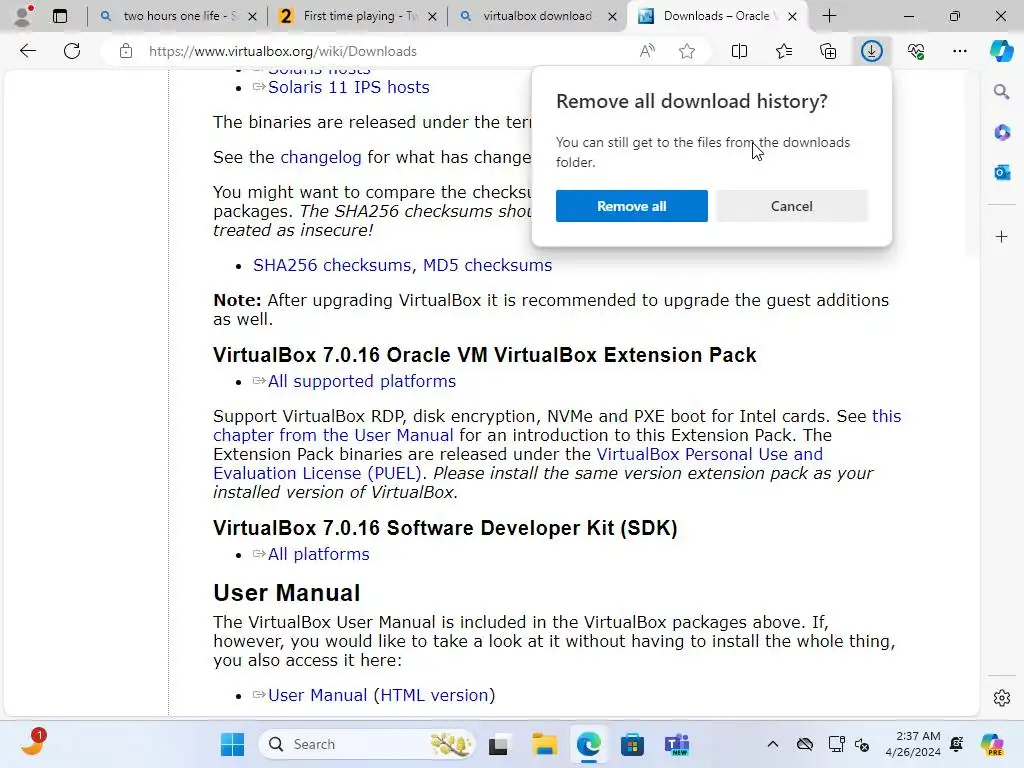Viewport: 1024px width, 768px height.
Task: Open User Manual (HTML version) link
Action: pyautogui.click(x=381, y=695)
